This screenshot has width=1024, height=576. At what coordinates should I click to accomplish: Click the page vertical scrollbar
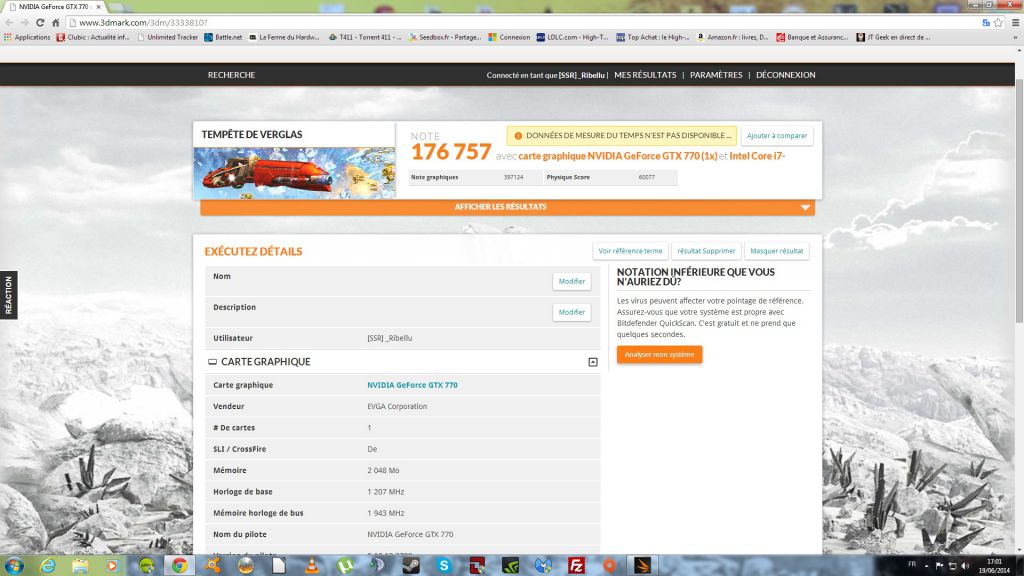[x=1019, y=199]
